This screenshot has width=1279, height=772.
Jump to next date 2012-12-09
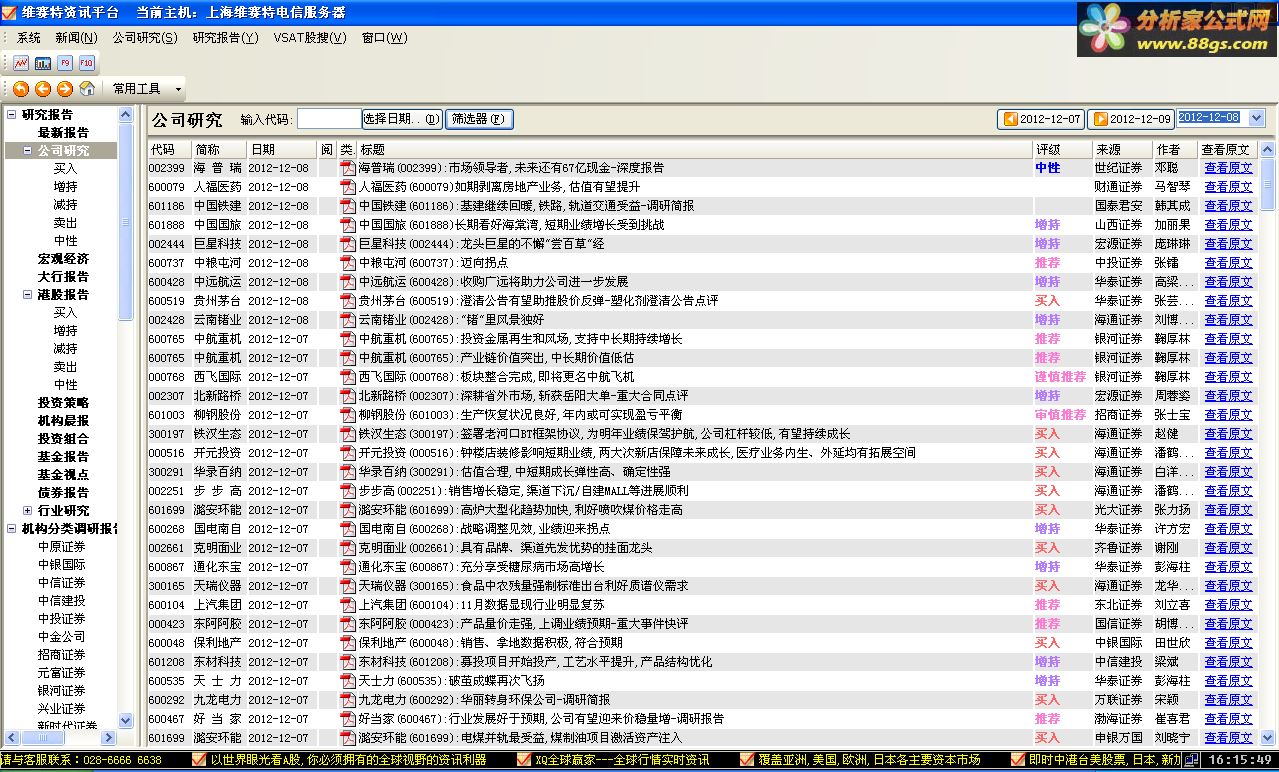coord(1131,119)
